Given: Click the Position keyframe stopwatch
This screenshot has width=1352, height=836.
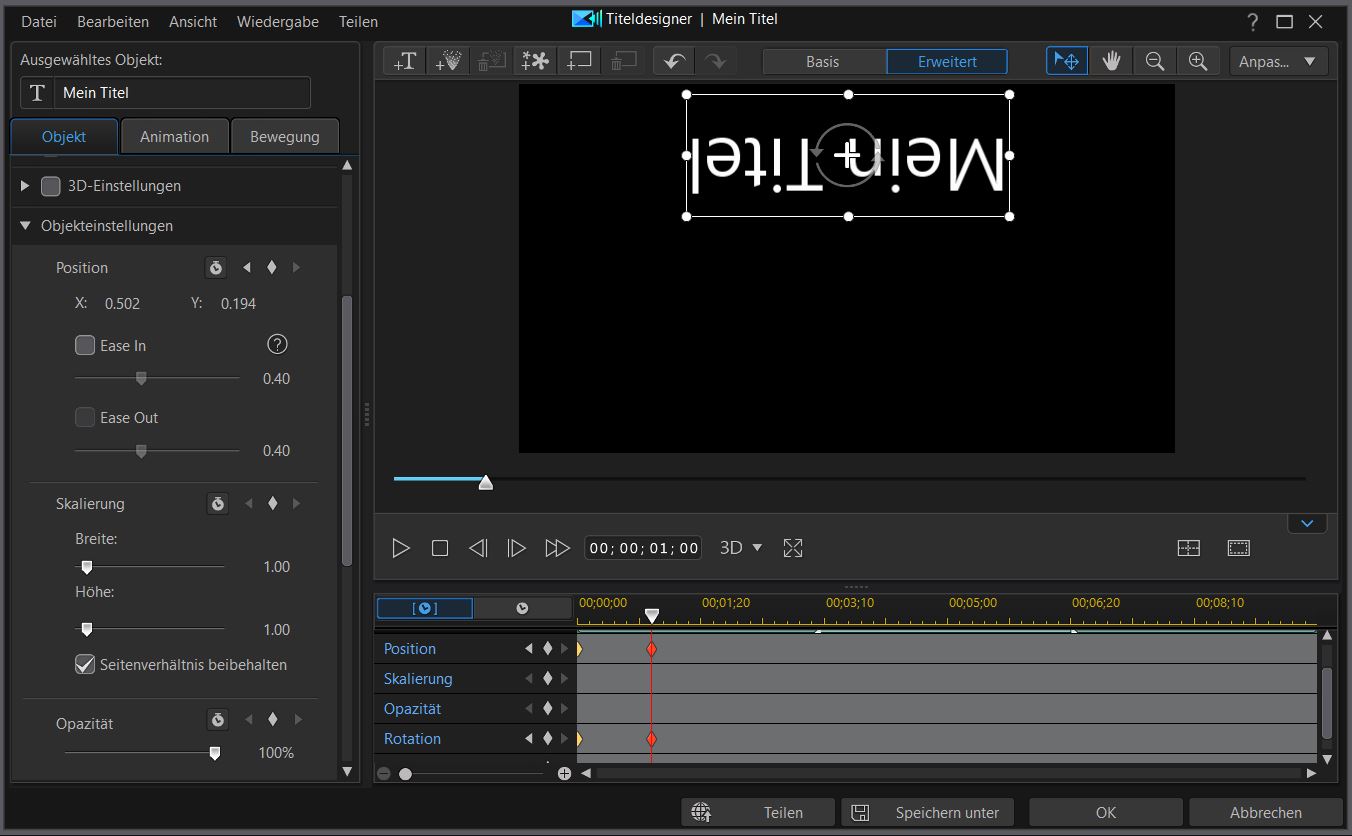Looking at the screenshot, I should pos(215,267).
